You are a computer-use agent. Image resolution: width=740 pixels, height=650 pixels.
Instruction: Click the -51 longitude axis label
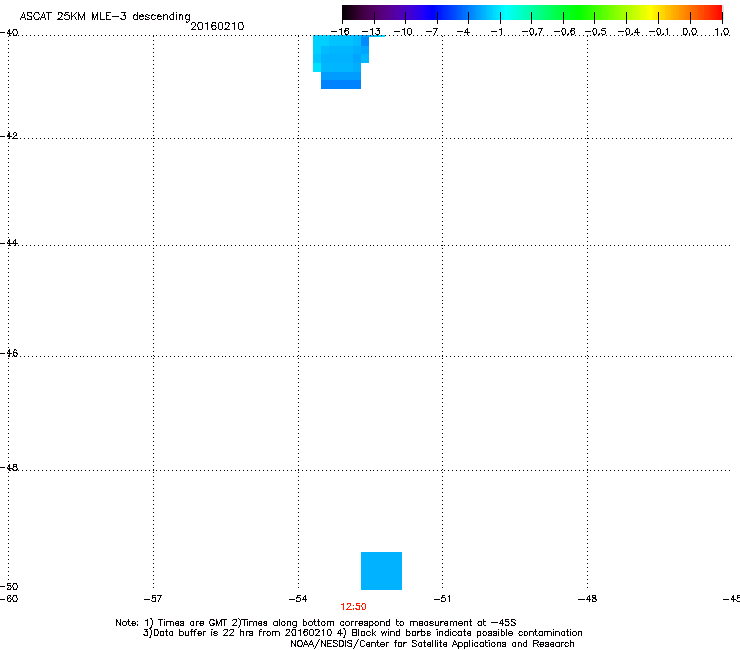click(x=442, y=599)
